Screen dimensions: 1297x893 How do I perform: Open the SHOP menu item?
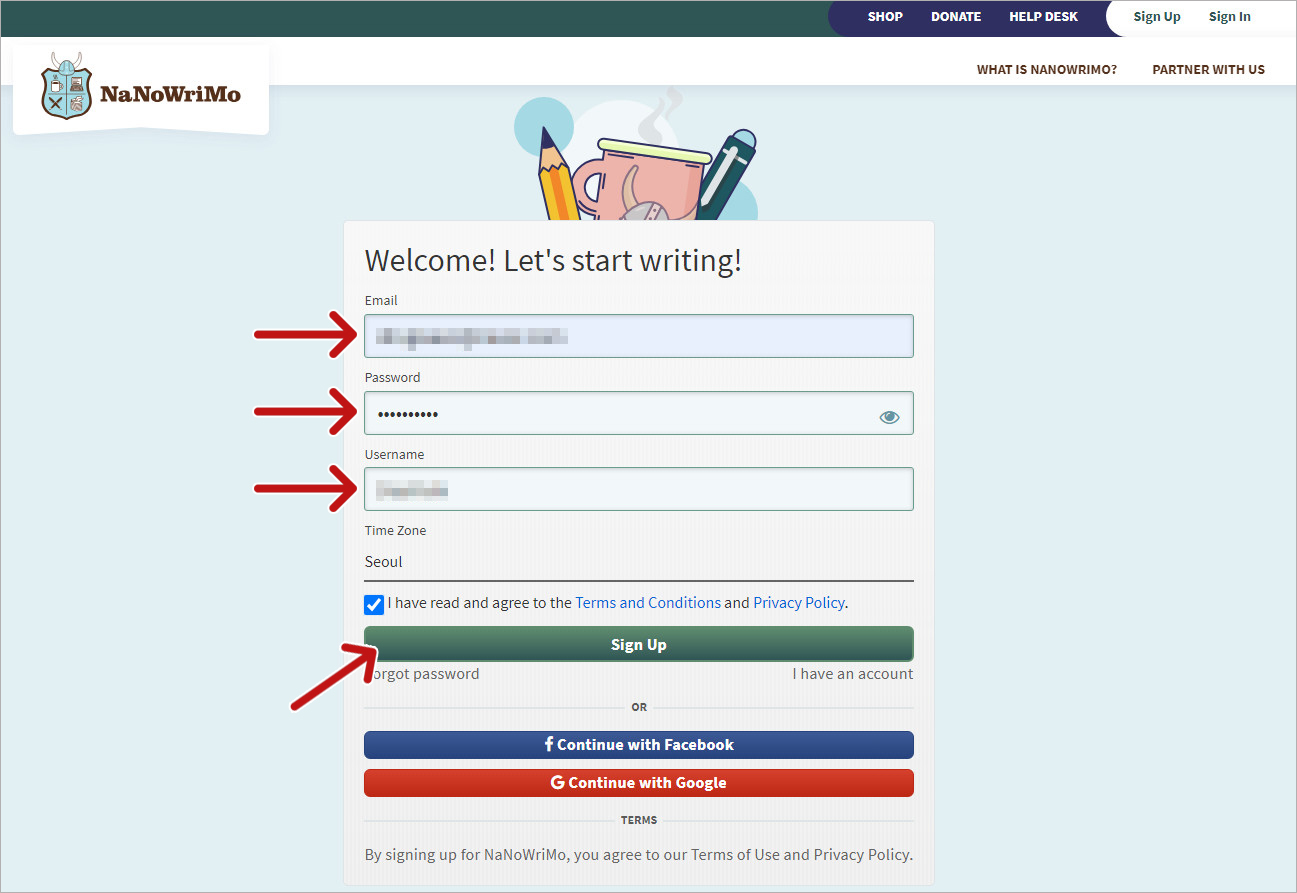[885, 17]
